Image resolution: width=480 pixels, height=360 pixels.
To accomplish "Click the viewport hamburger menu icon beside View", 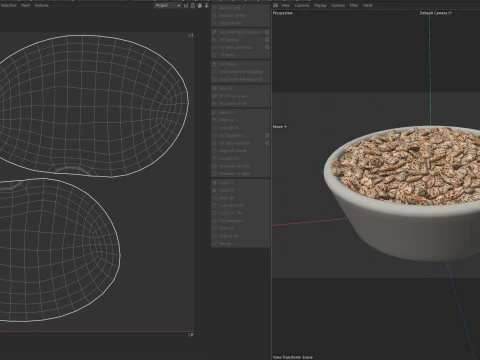I will (x=276, y=5).
